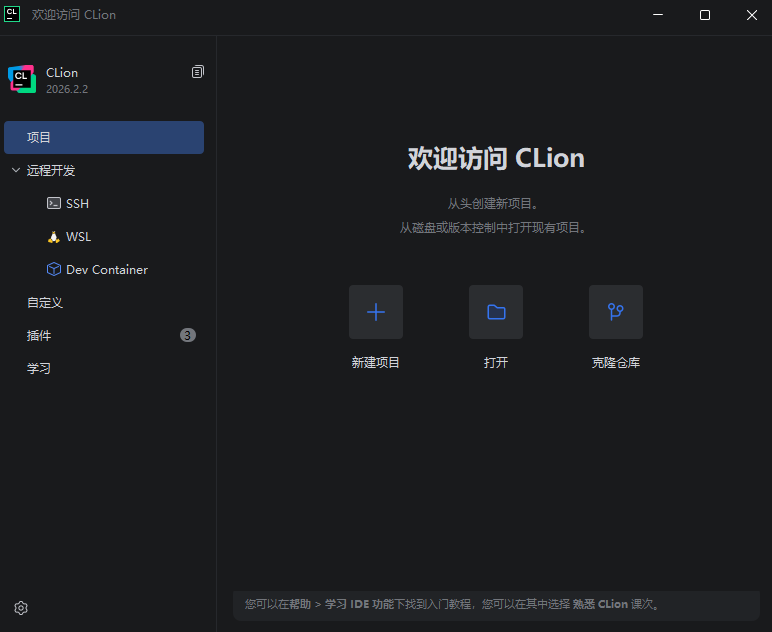Viewport: 772px width, 632px height.
Task: Click the SSH terminal icon
Action: point(54,203)
